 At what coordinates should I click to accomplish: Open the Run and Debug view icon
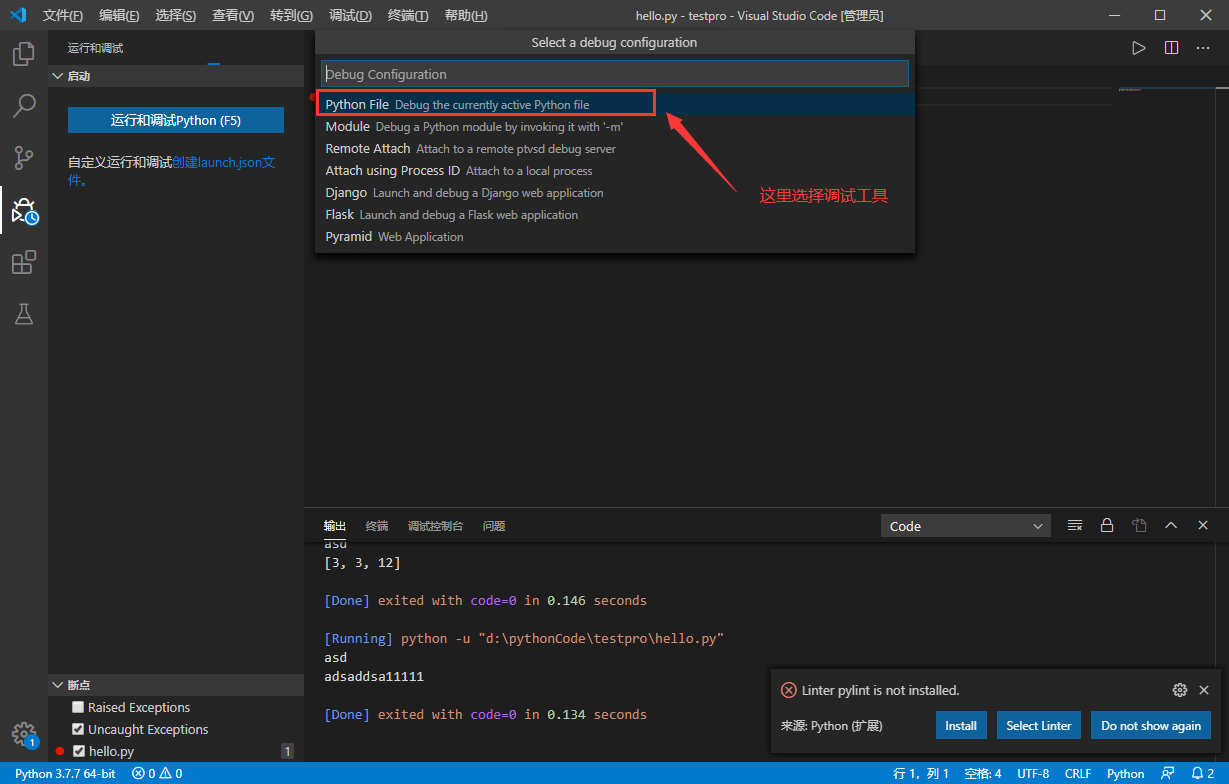coord(24,210)
